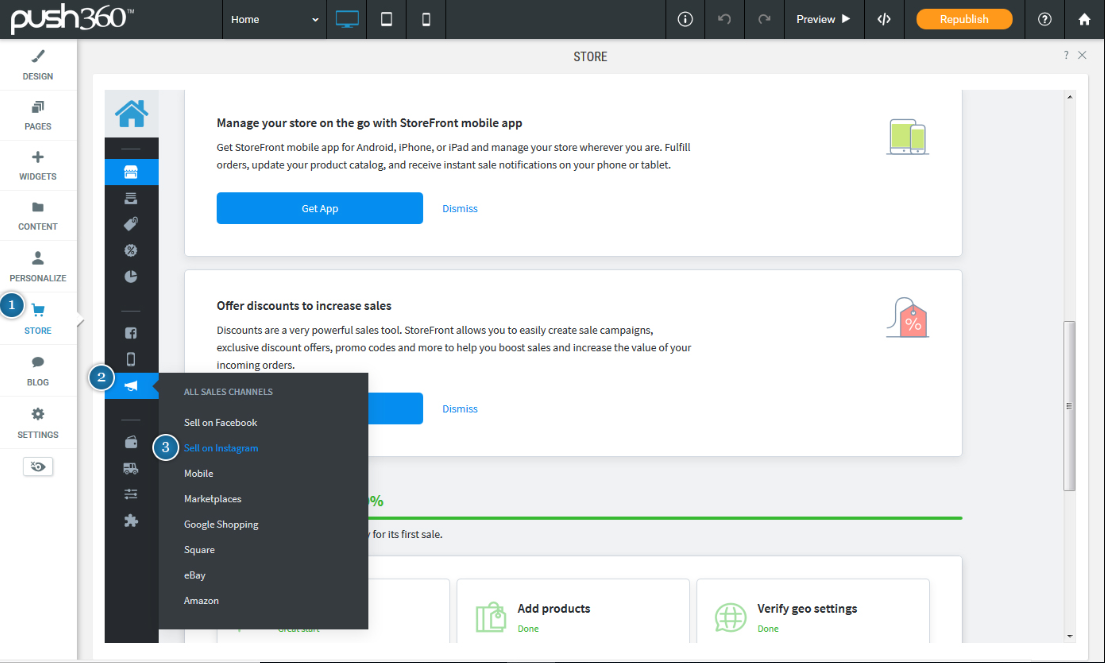Open the discounts percent icon in store menu

pos(131,250)
